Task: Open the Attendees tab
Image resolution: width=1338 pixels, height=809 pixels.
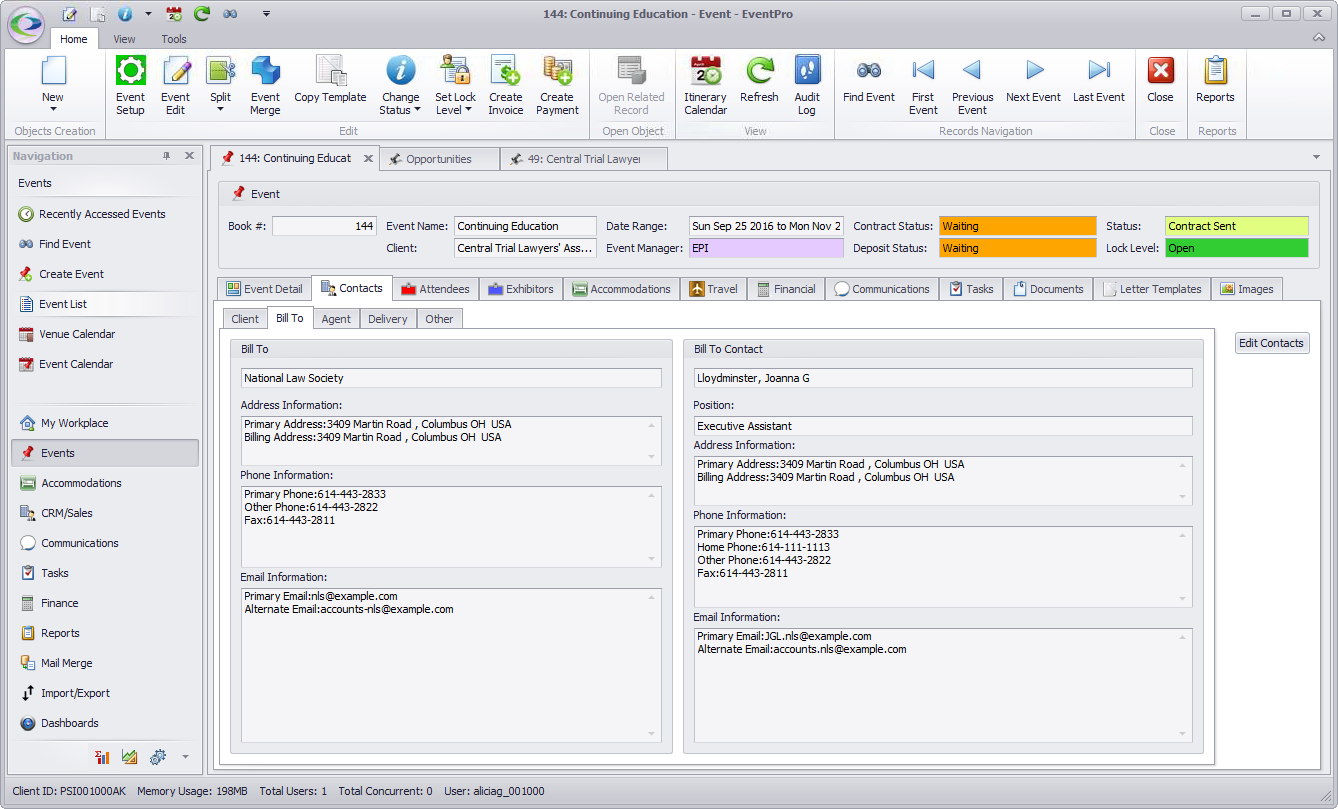Action: tap(435, 289)
